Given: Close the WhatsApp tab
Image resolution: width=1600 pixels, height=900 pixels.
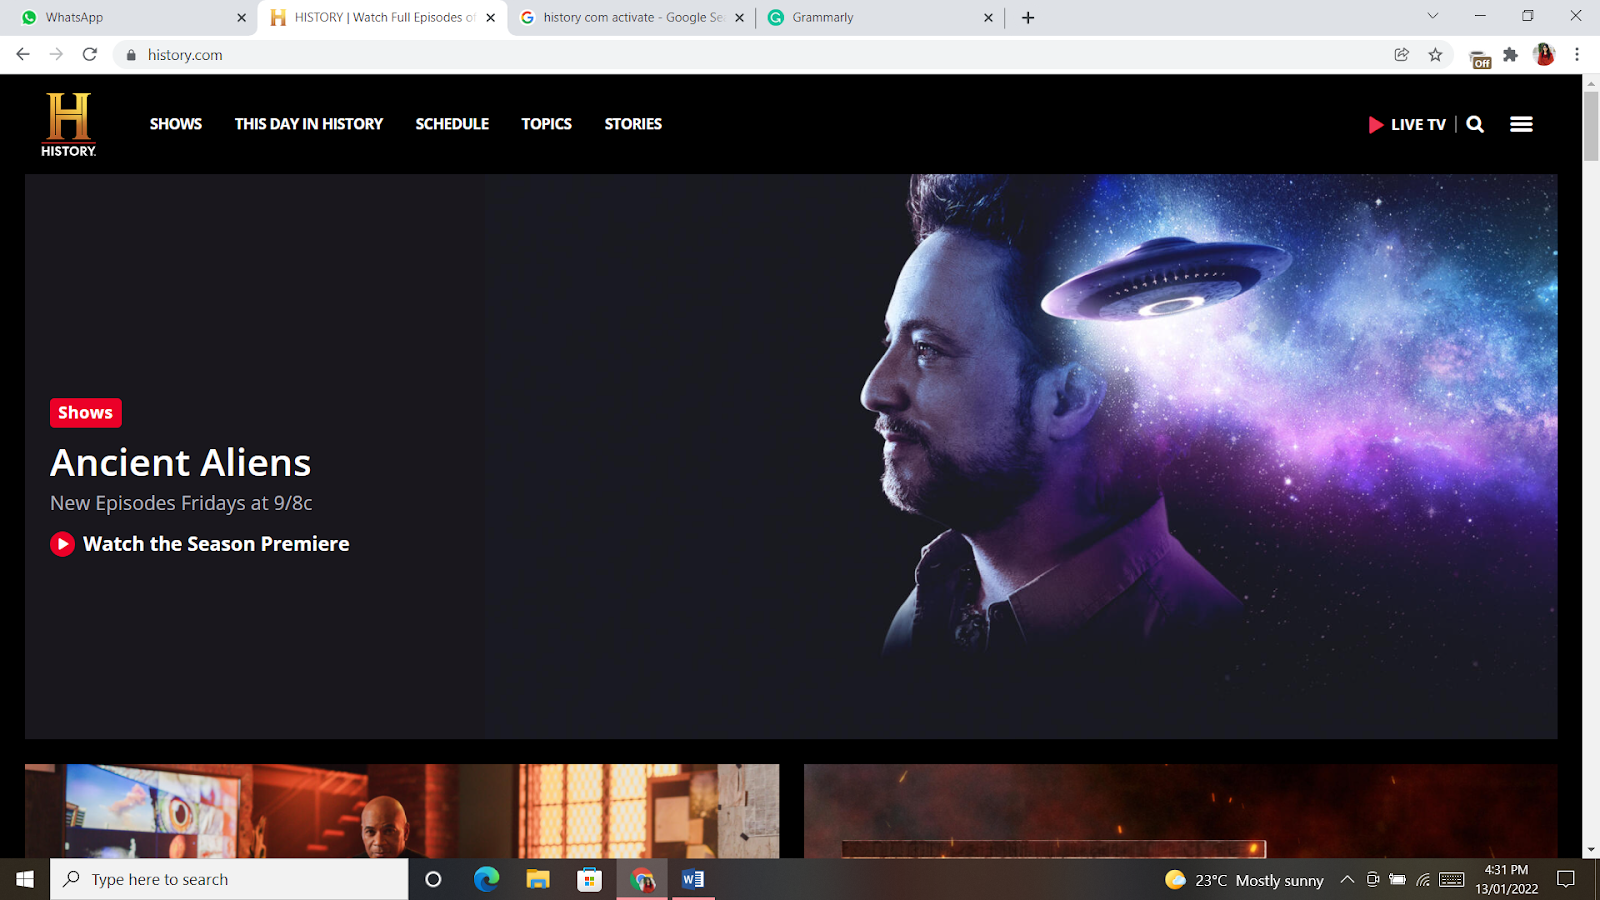Looking at the screenshot, I should 241,17.
